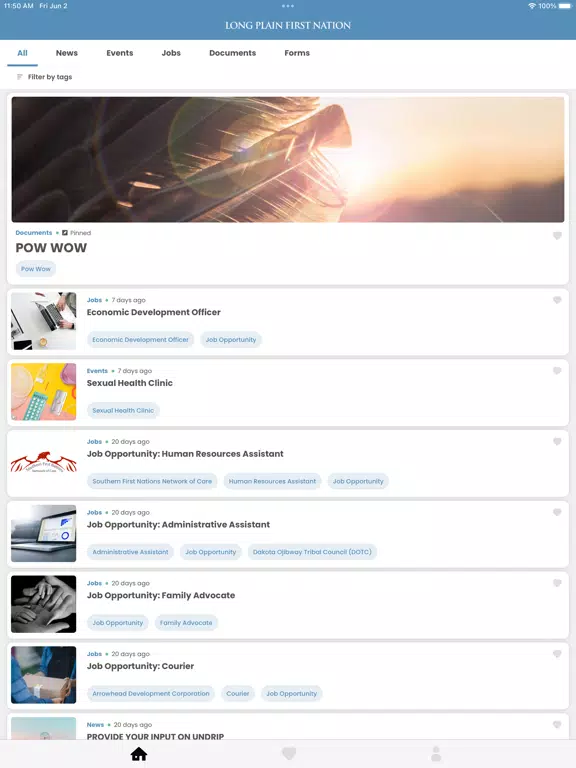
Task: Like the Human Resources Assistant job heart
Action: point(557,441)
